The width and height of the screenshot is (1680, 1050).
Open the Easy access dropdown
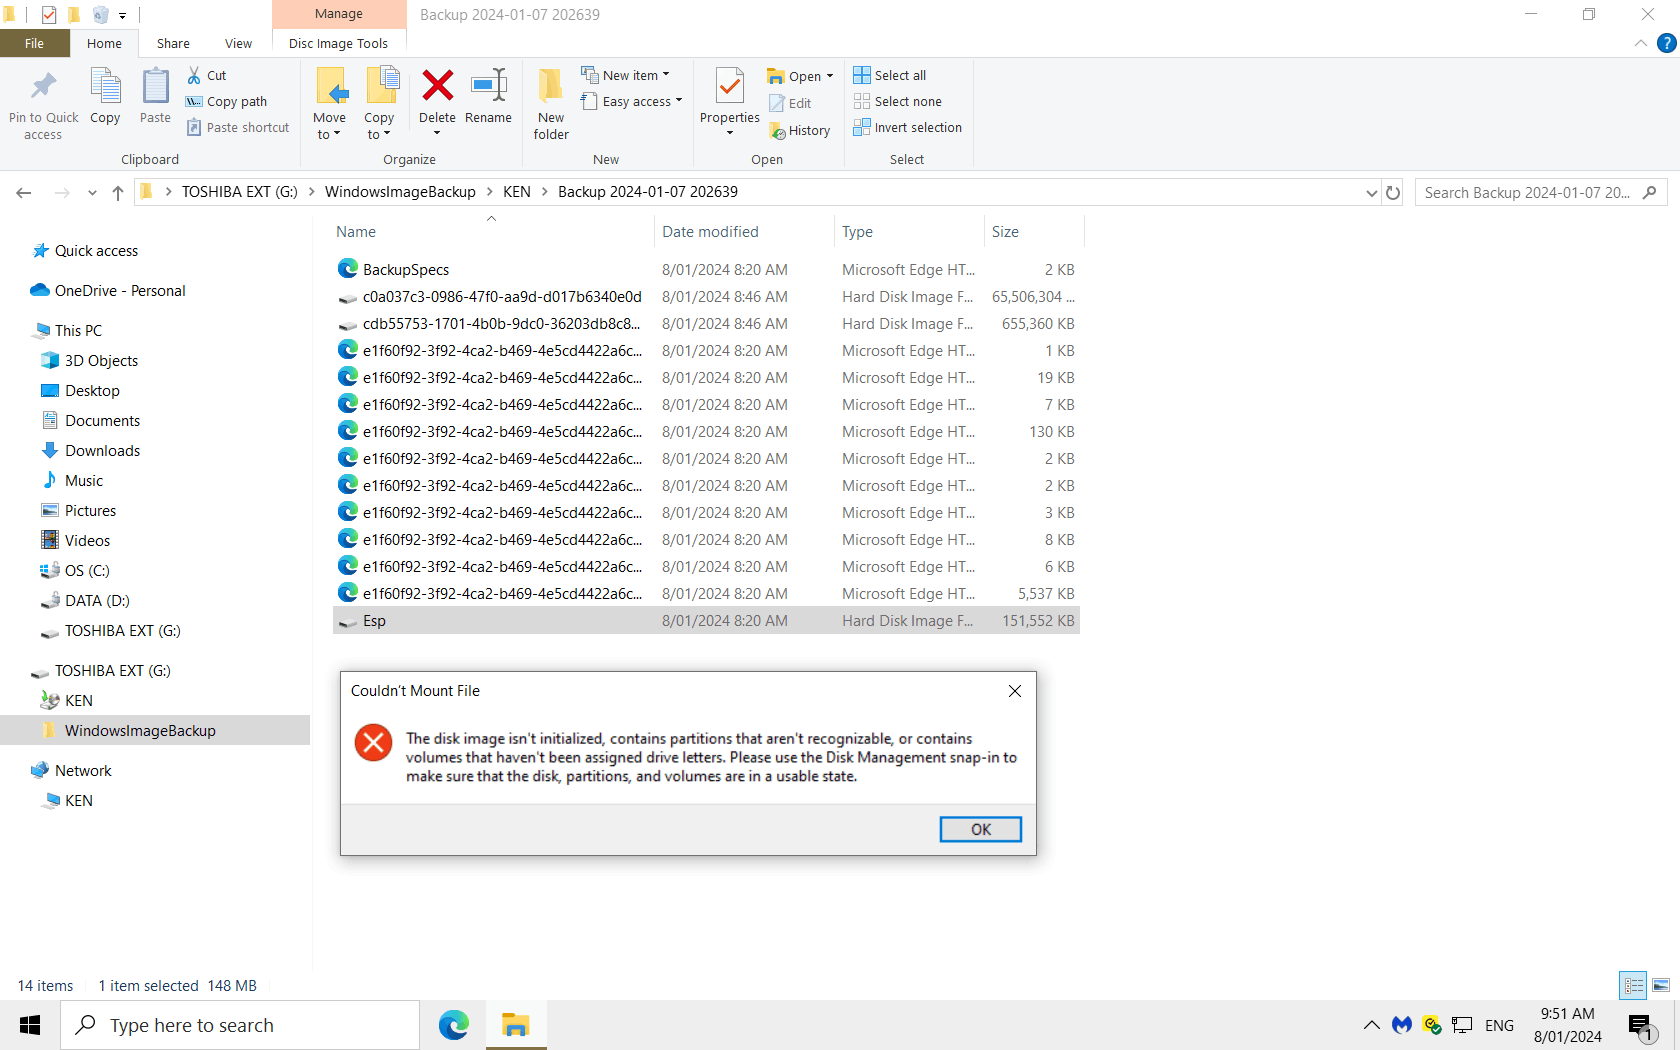(632, 101)
